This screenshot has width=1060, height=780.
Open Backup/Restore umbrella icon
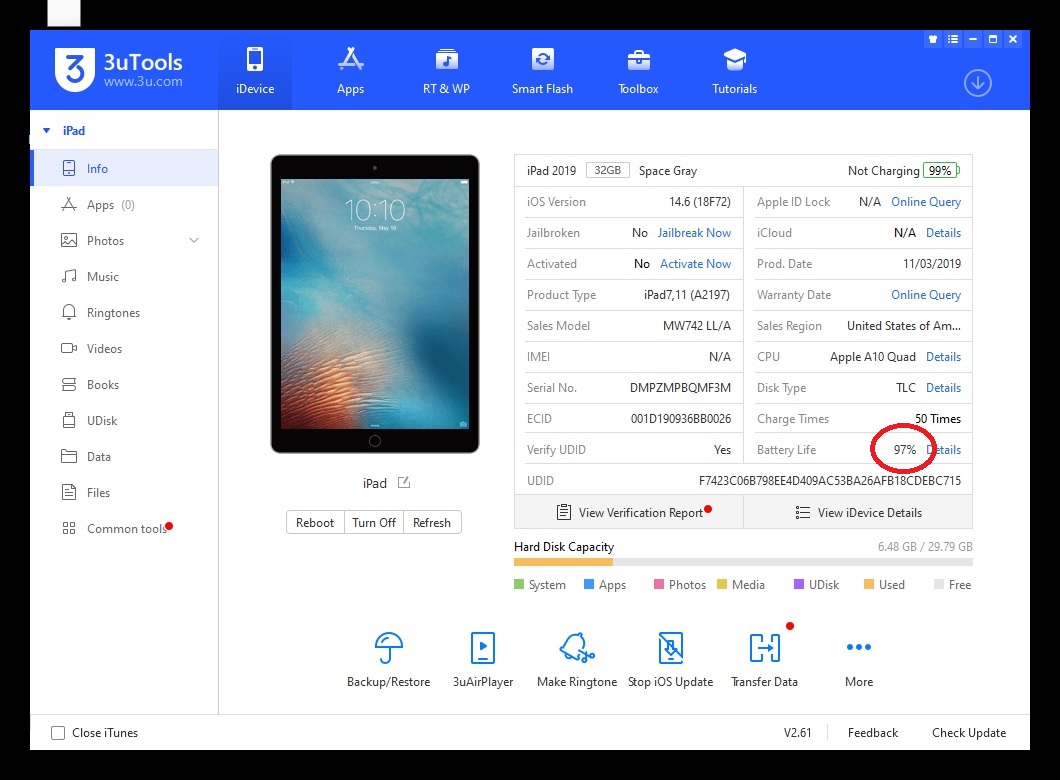tap(389, 648)
